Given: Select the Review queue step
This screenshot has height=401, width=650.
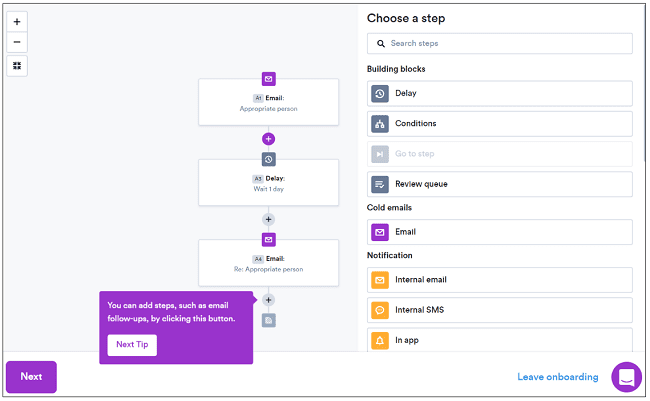Looking at the screenshot, I should pos(499,184).
